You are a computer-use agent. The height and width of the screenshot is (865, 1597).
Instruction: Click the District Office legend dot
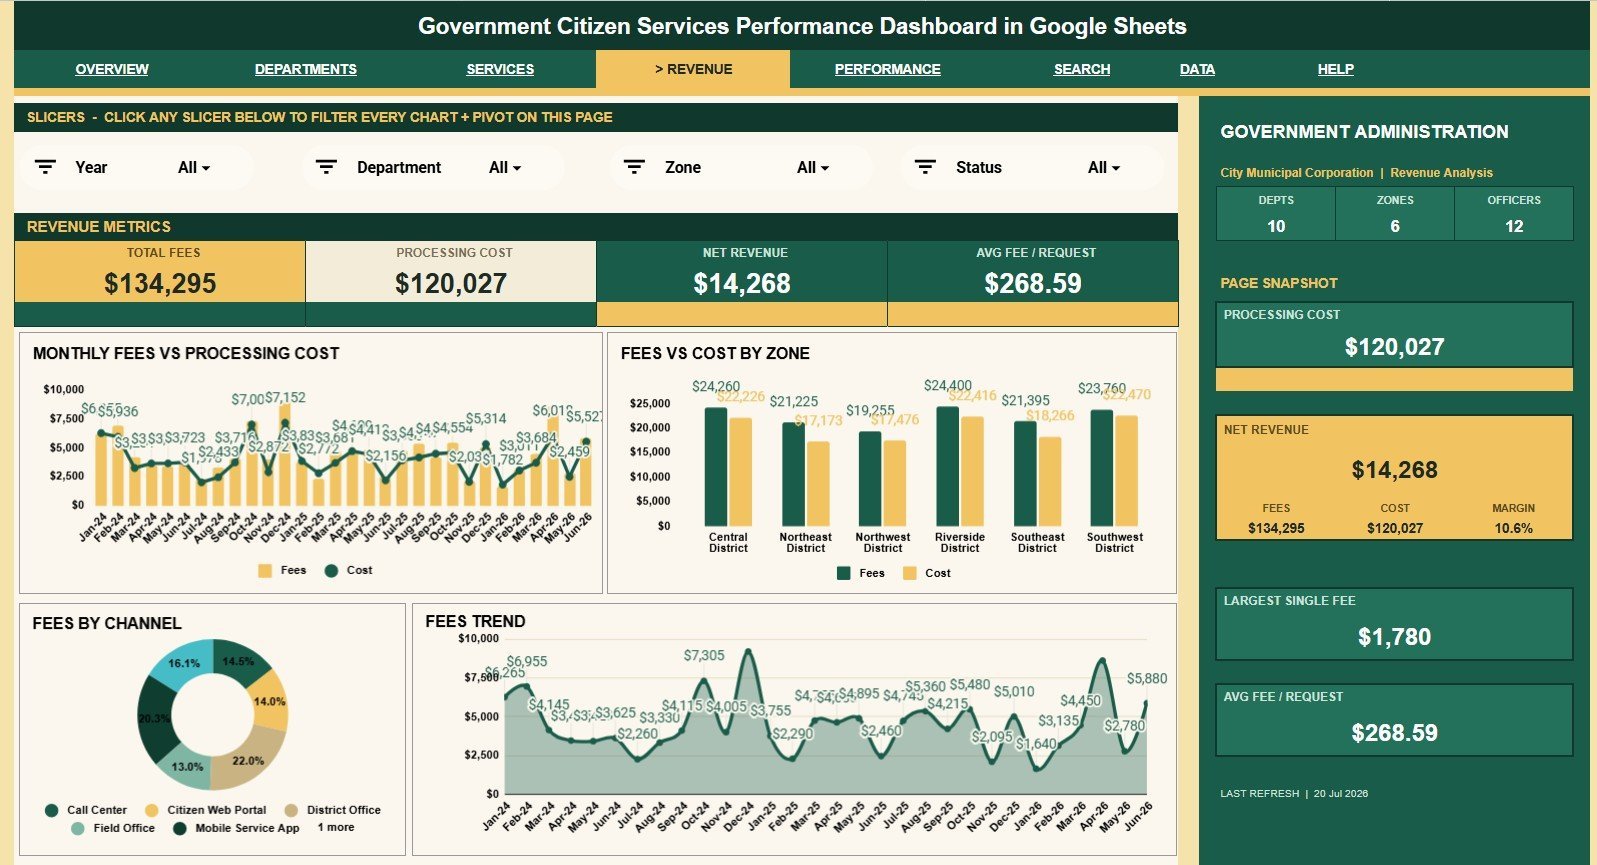[291, 810]
